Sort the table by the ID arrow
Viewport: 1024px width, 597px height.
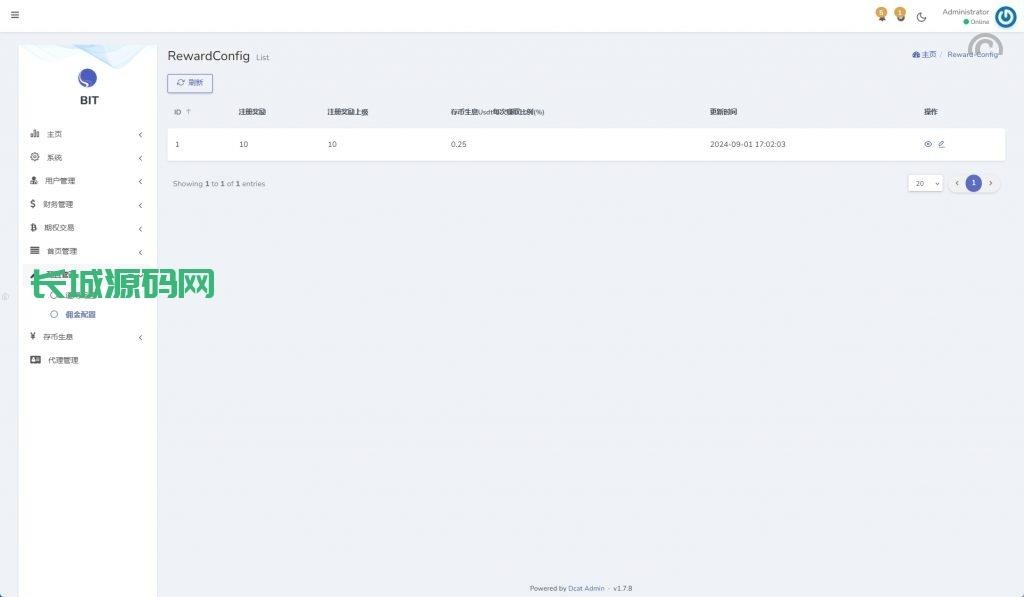[x=189, y=112]
